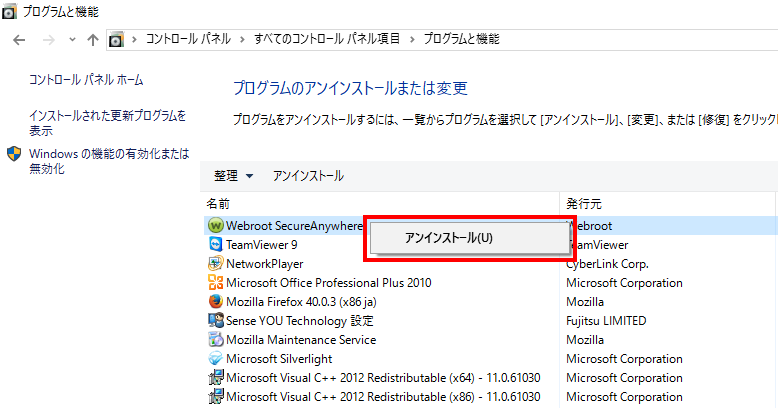Click the Microsoft Silverlight icon
Viewport: 778px width, 408px height.
point(215,358)
